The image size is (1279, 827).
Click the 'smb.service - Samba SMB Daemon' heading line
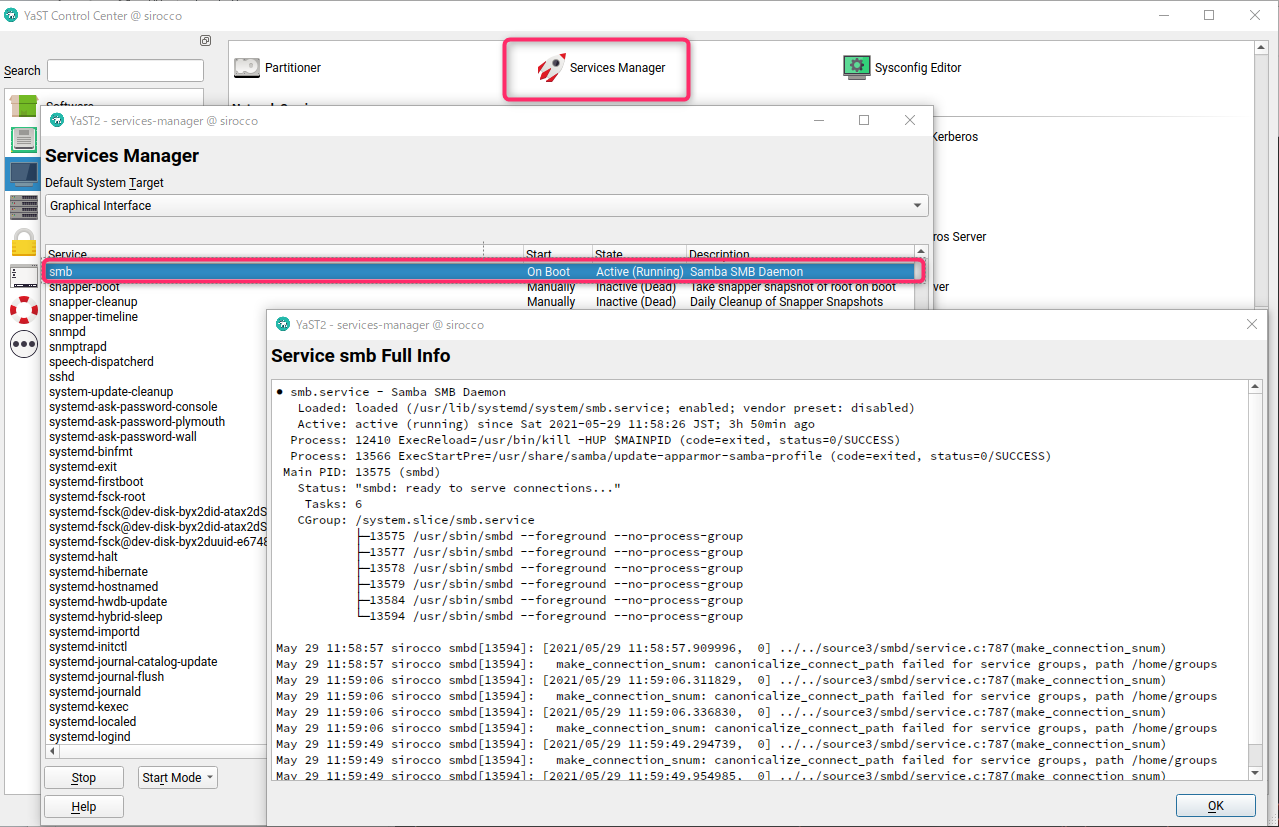(x=391, y=392)
